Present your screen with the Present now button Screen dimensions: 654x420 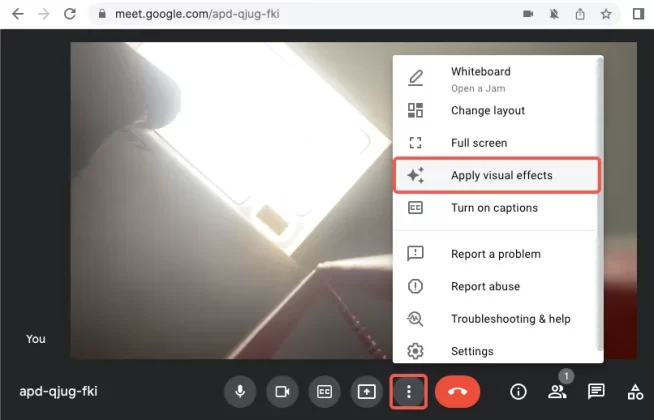[367, 392]
